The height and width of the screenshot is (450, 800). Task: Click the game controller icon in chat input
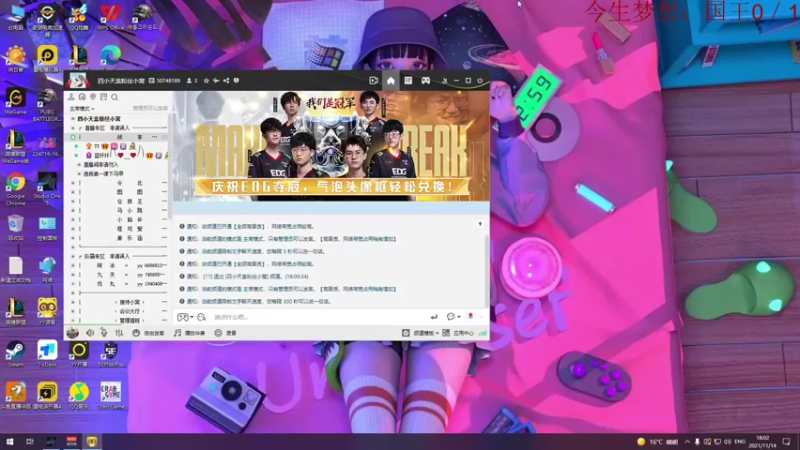tap(183, 317)
